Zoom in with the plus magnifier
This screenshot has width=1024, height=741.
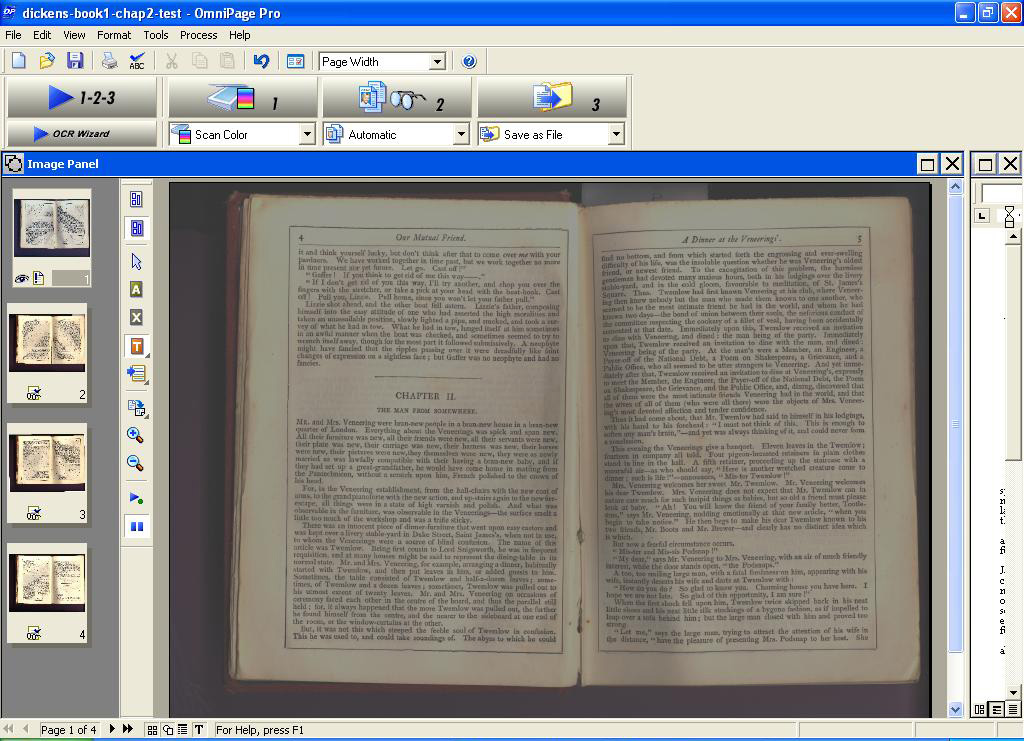point(135,435)
